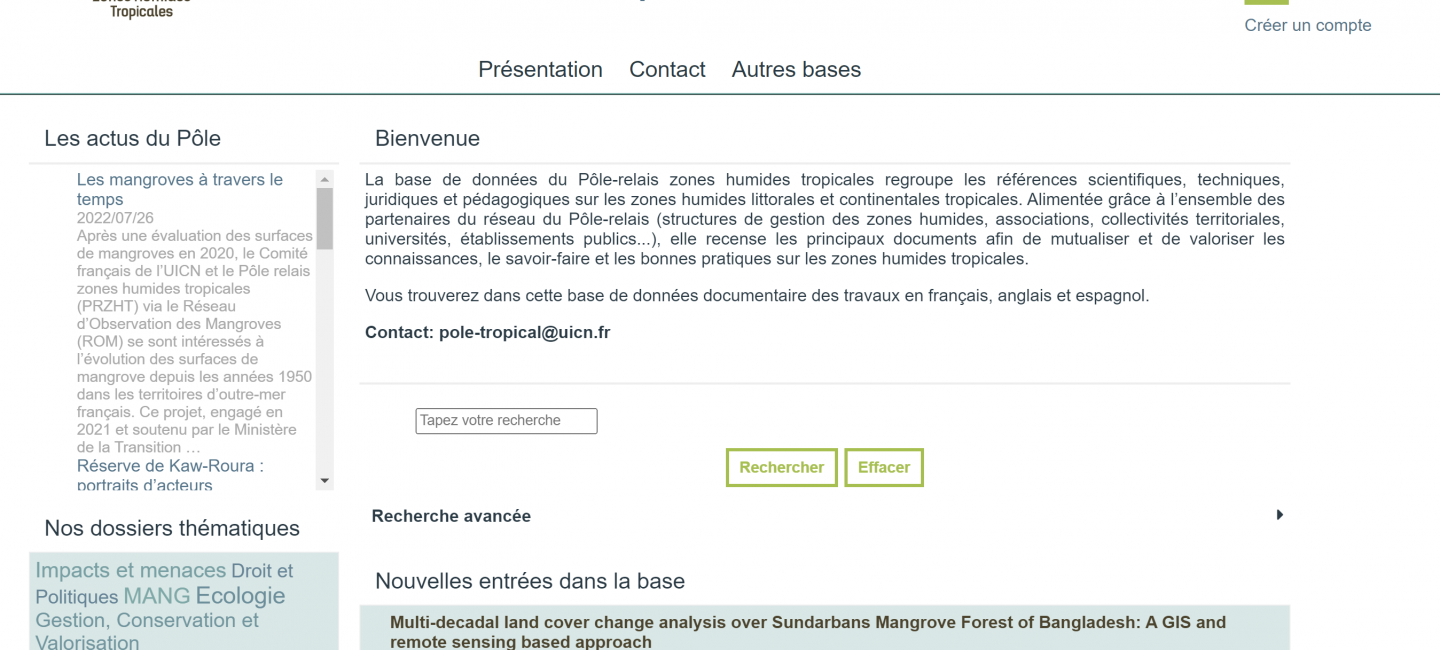This screenshot has height=650, width=1440.
Task: Click the triangle arrow beside Recherche avancée
Action: (x=1279, y=515)
